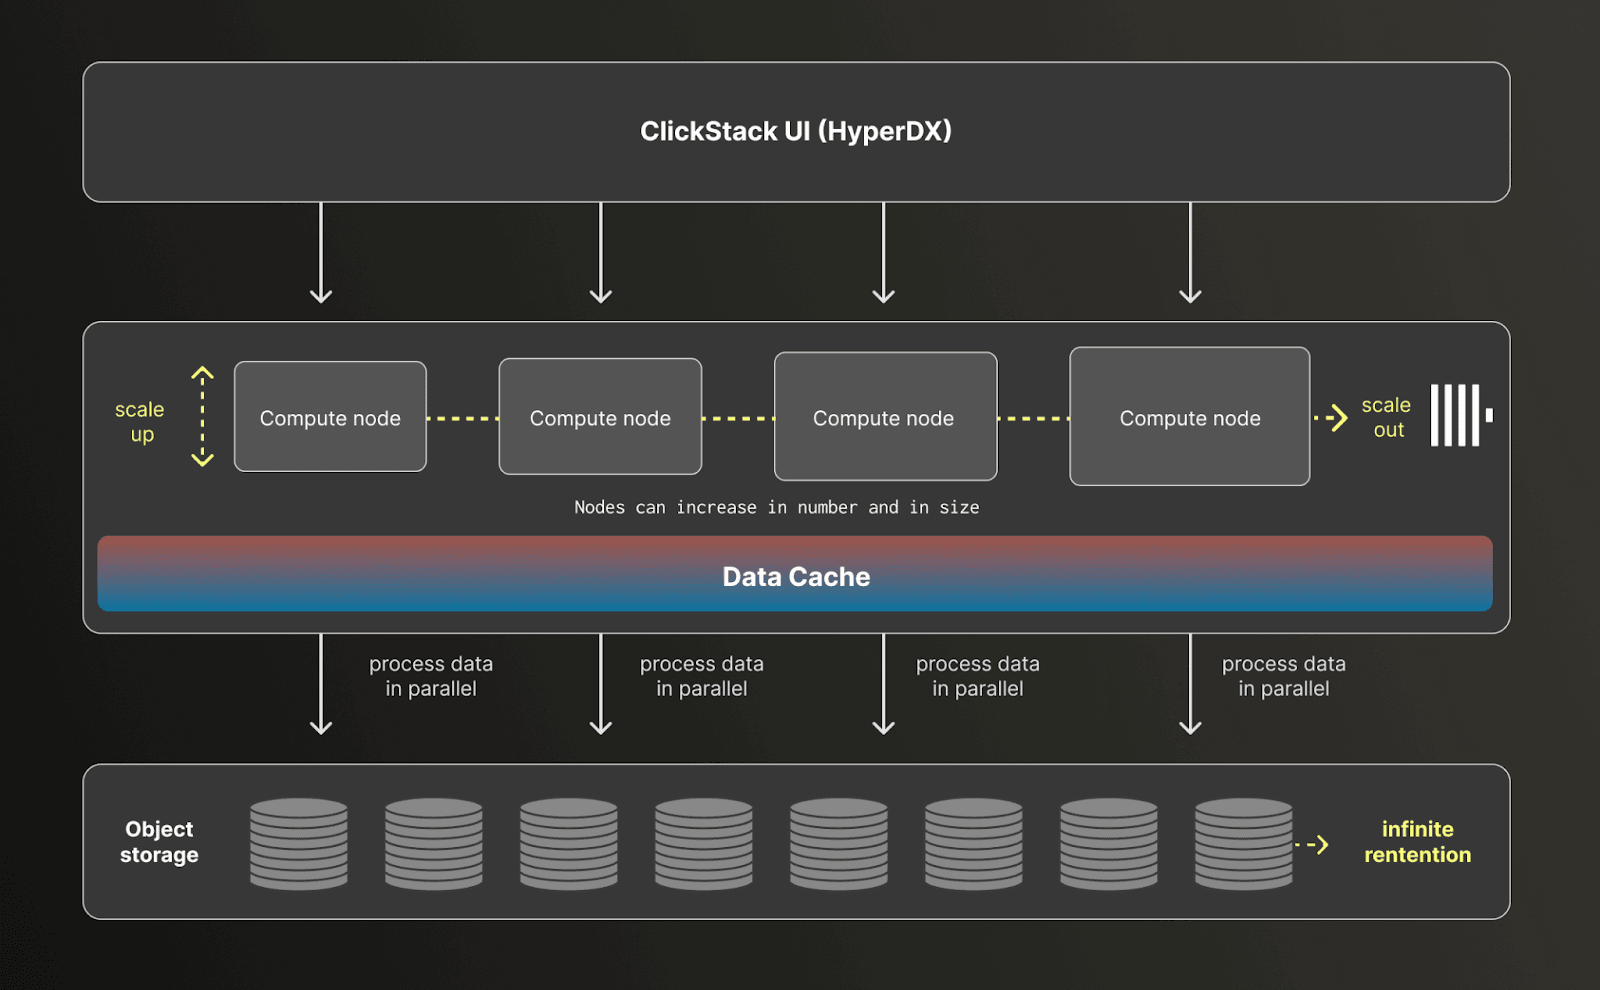Click the Nodes can increase caption text
The height and width of the screenshot is (990, 1600).
[775, 507]
